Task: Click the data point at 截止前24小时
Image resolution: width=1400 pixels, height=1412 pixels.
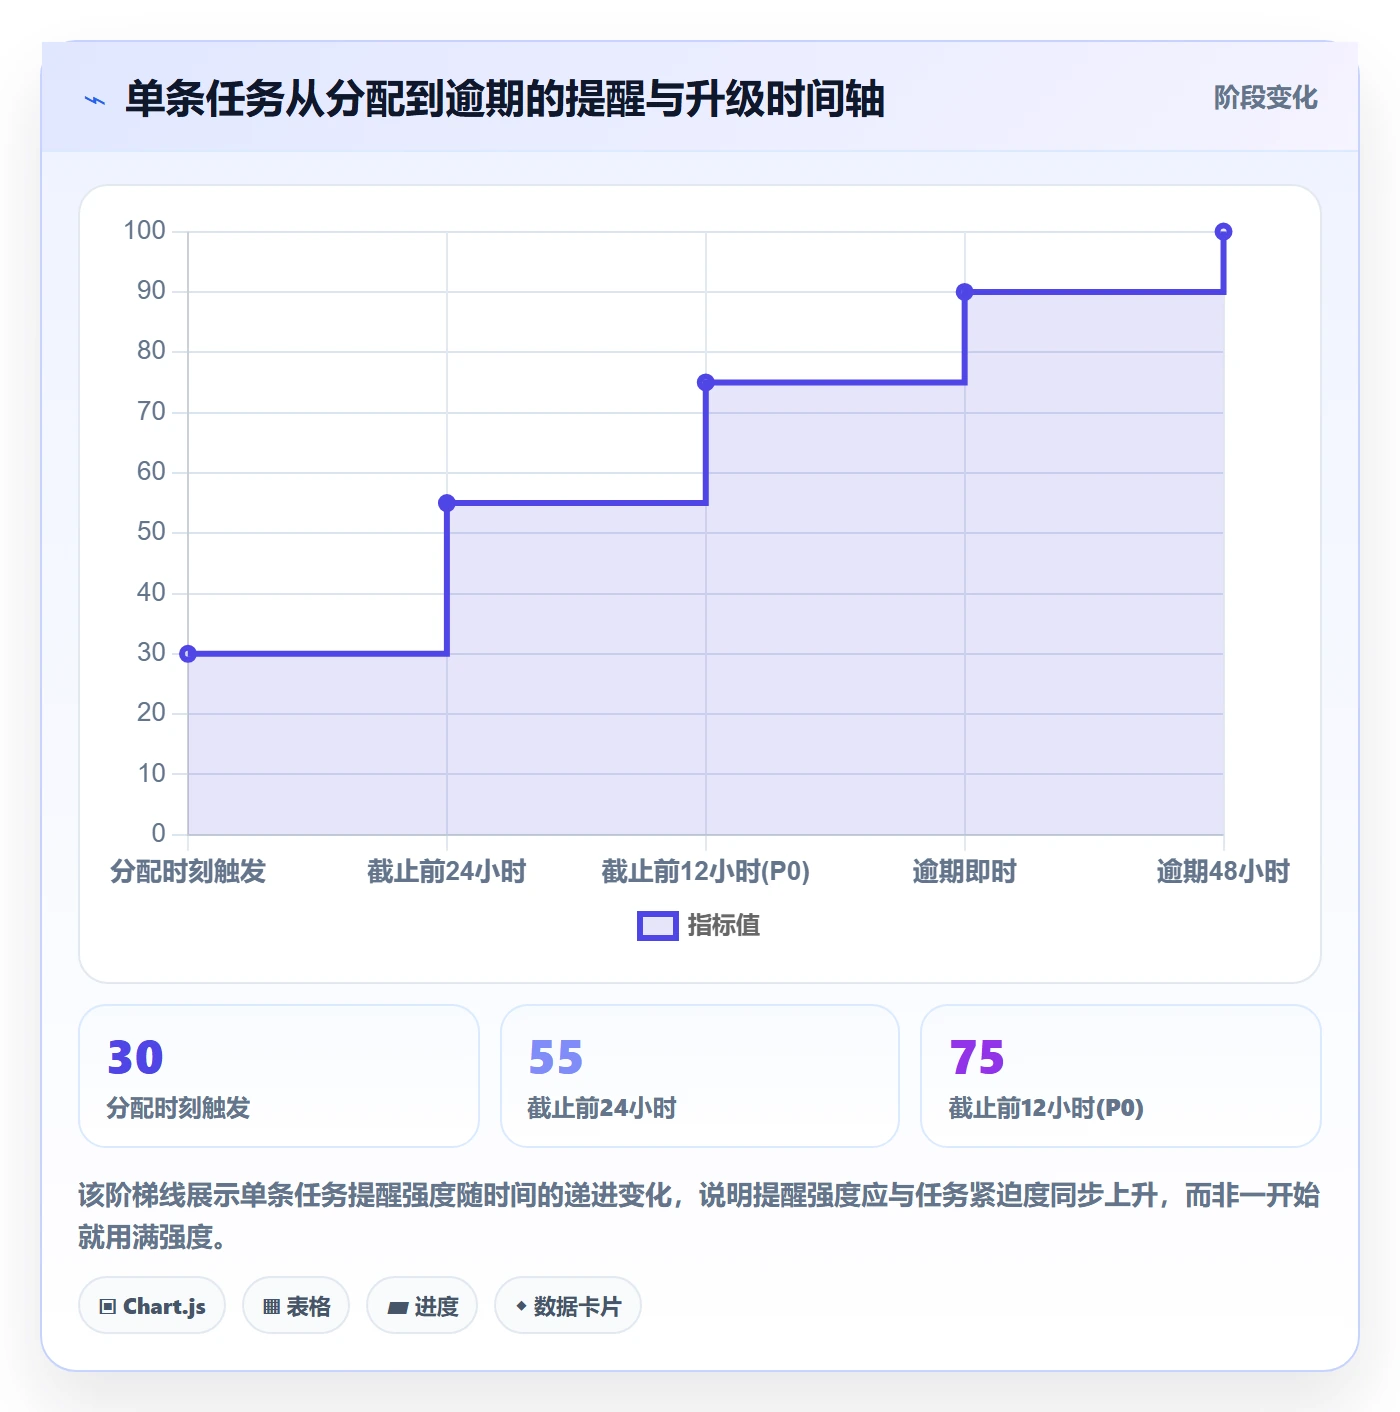Action: [x=447, y=503]
